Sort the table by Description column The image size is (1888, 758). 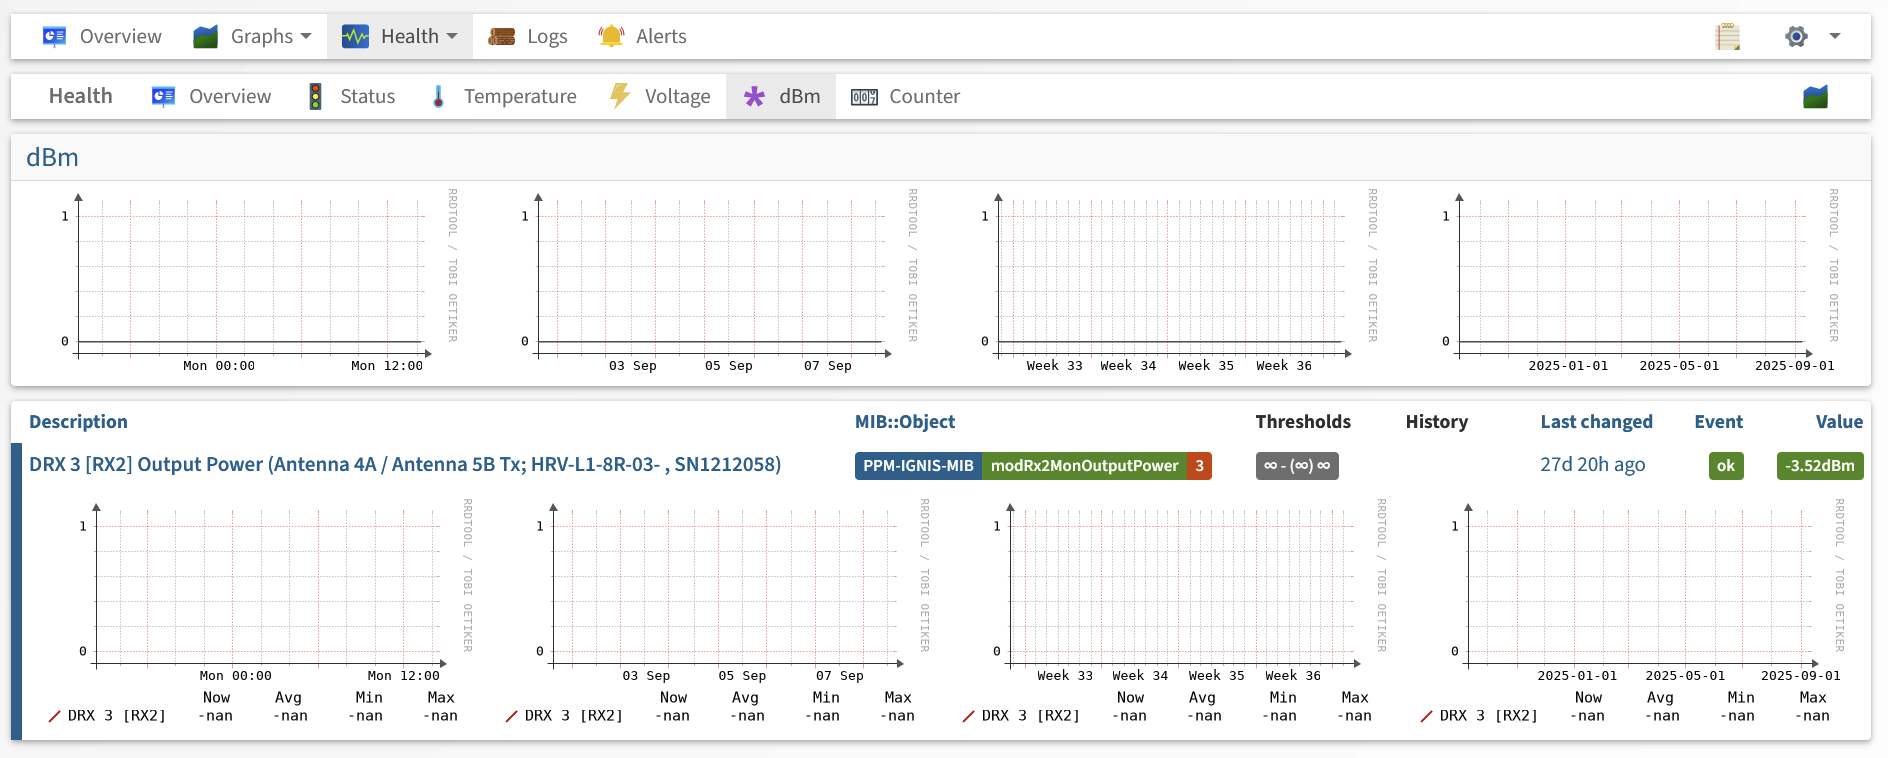pos(78,422)
